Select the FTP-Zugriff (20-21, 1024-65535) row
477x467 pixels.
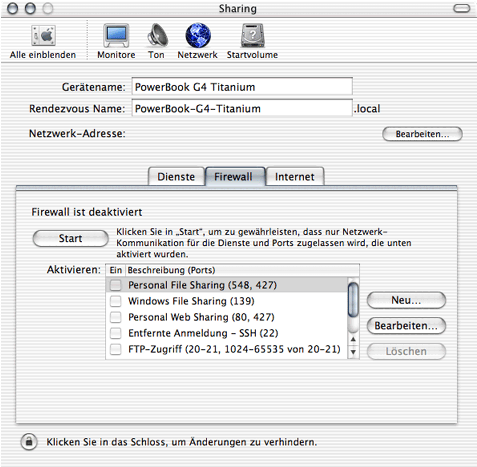[x=227, y=349]
